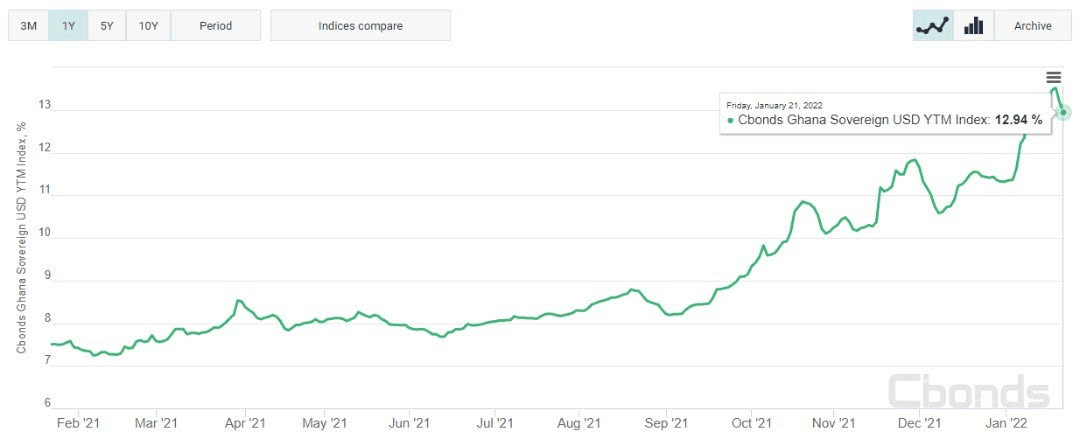Click the Jan '22 axis label
1080x439 pixels.
click(x=1008, y=422)
